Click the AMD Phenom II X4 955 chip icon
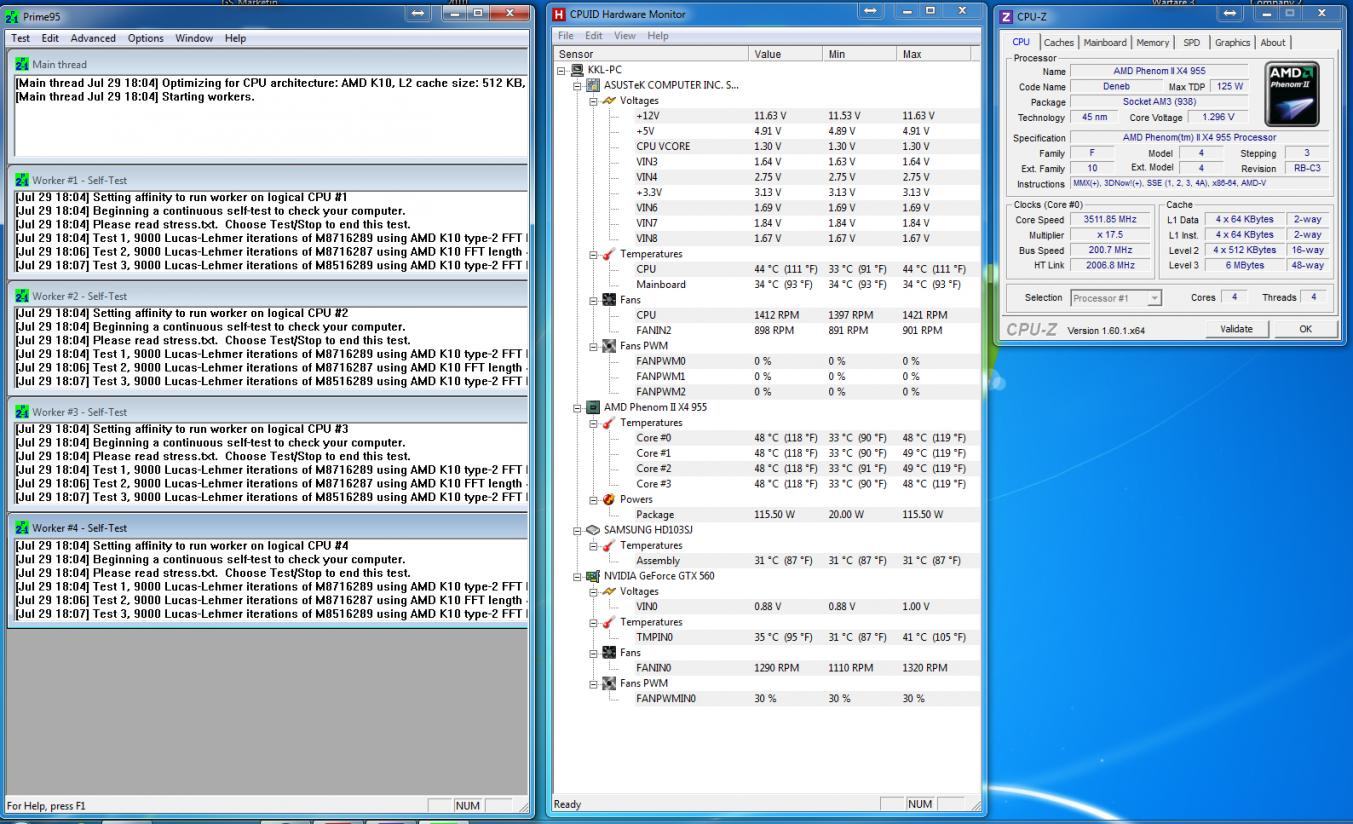Viewport: 1353px width, 824px height. pyautogui.click(x=593, y=407)
